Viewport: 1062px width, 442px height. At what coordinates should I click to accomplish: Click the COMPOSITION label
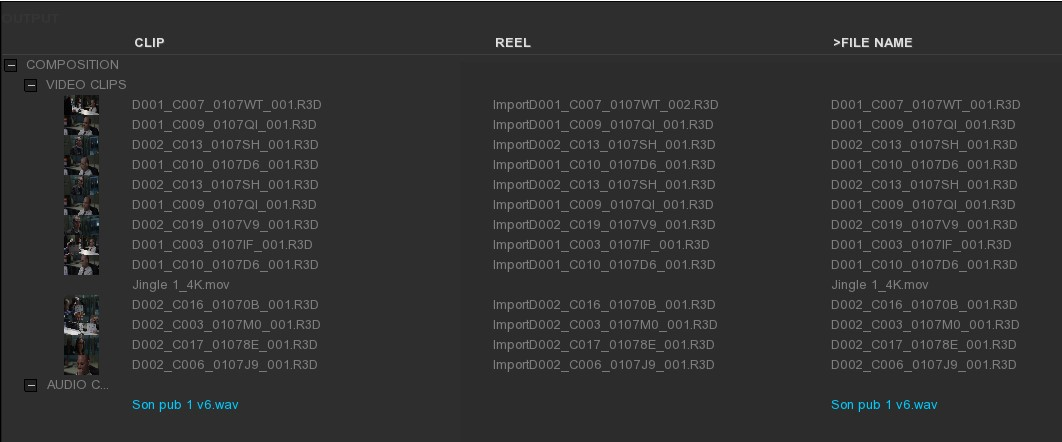(x=72, y=65)
